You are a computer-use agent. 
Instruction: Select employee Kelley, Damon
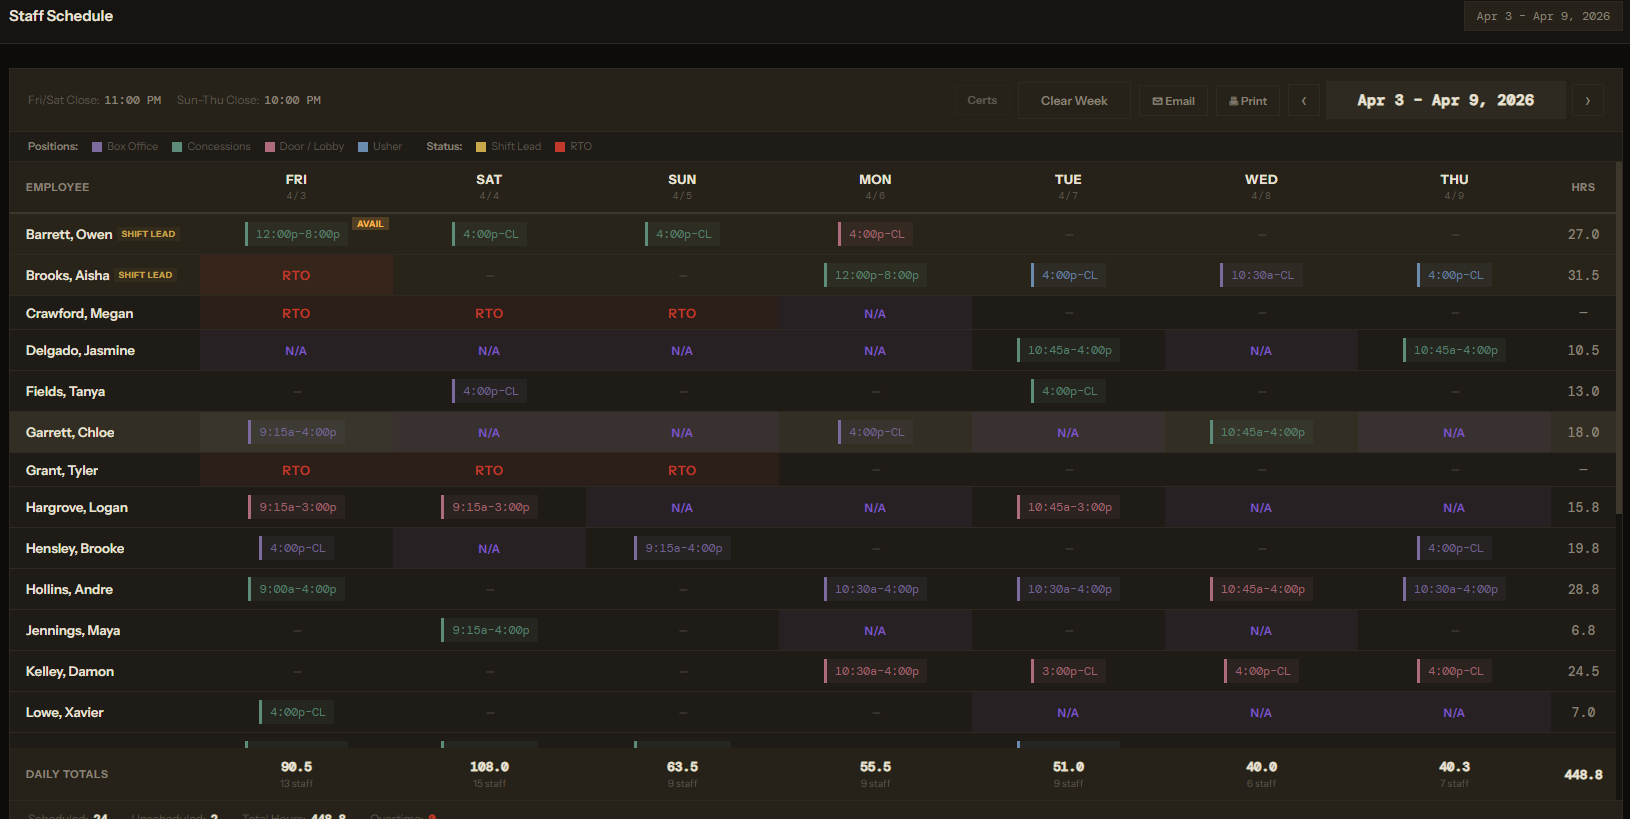[70, 671]
